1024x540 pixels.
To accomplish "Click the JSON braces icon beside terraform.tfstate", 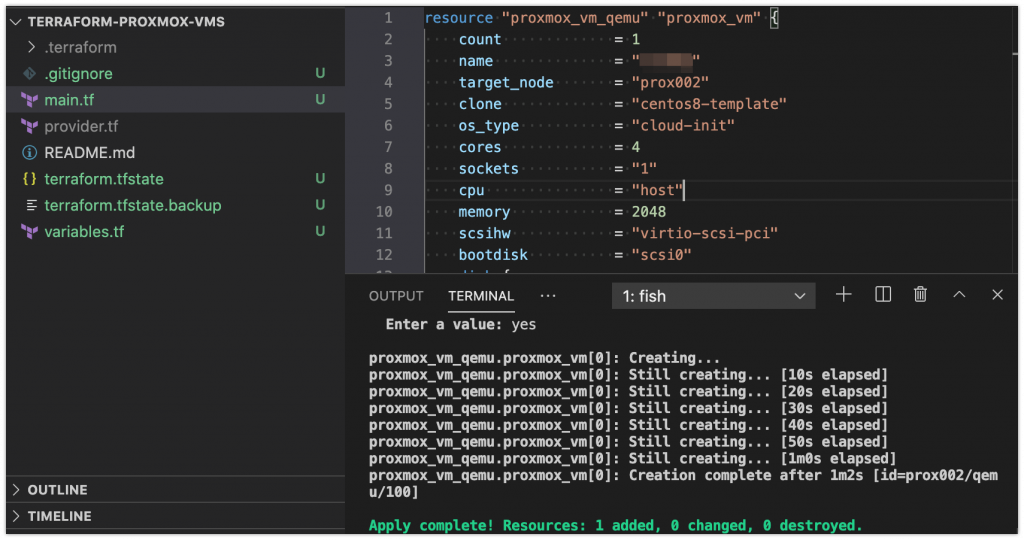I will (29, 179).
